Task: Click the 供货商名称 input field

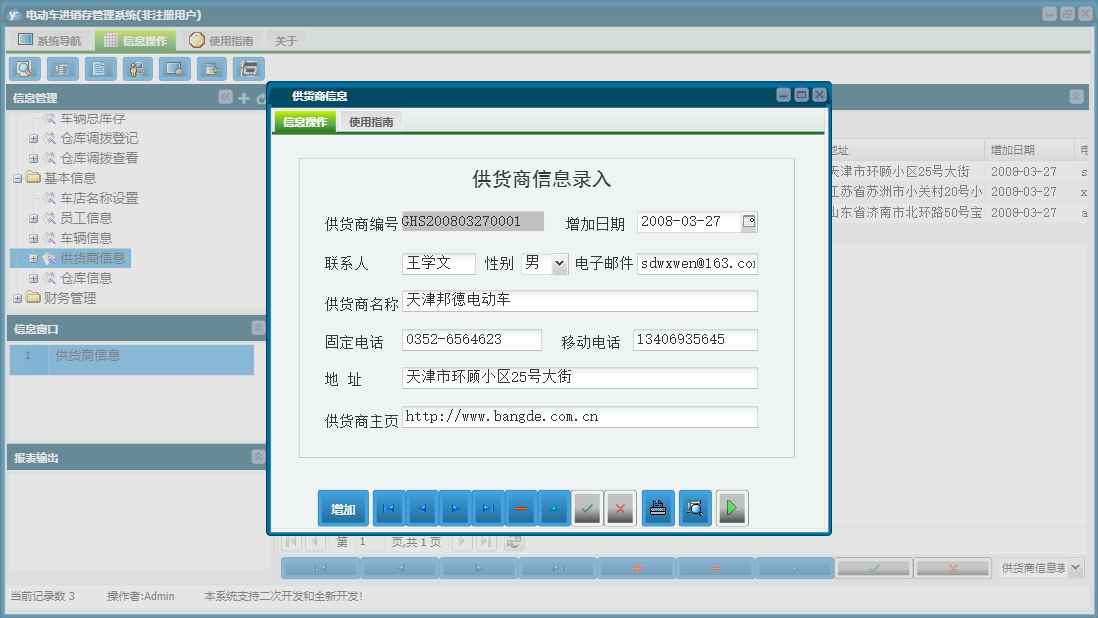Action: click(579, 301)
